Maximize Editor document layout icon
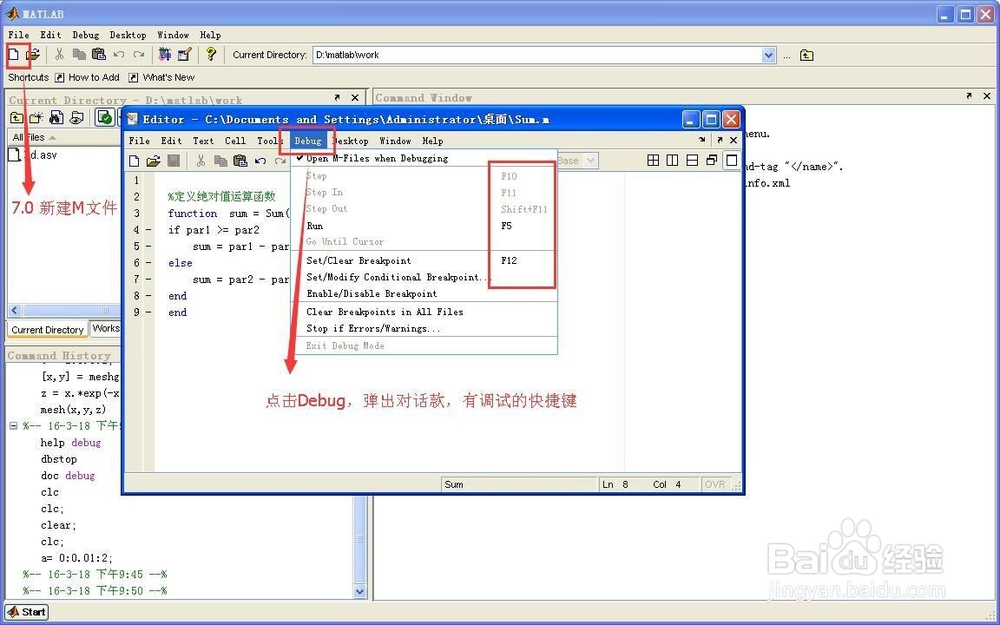The height and width of the screenshot is (625, 1000). click(x=732, y=160)
